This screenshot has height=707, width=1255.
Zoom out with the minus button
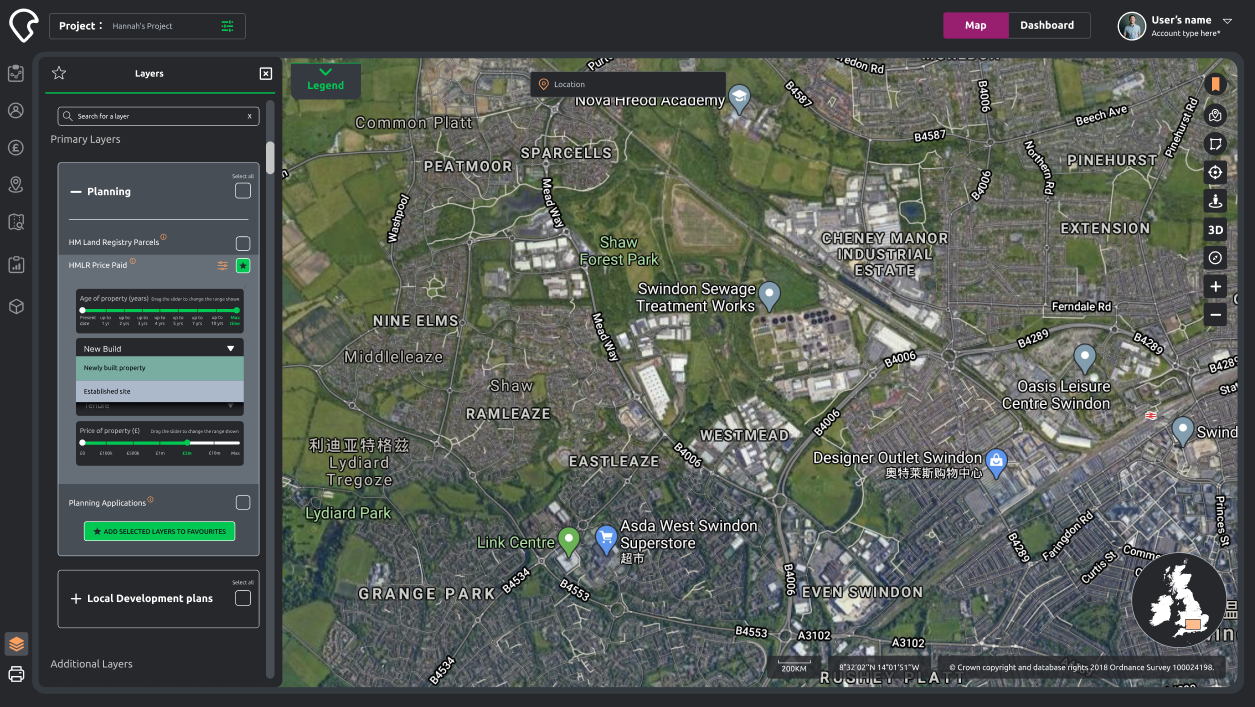tap(1215, 315)
